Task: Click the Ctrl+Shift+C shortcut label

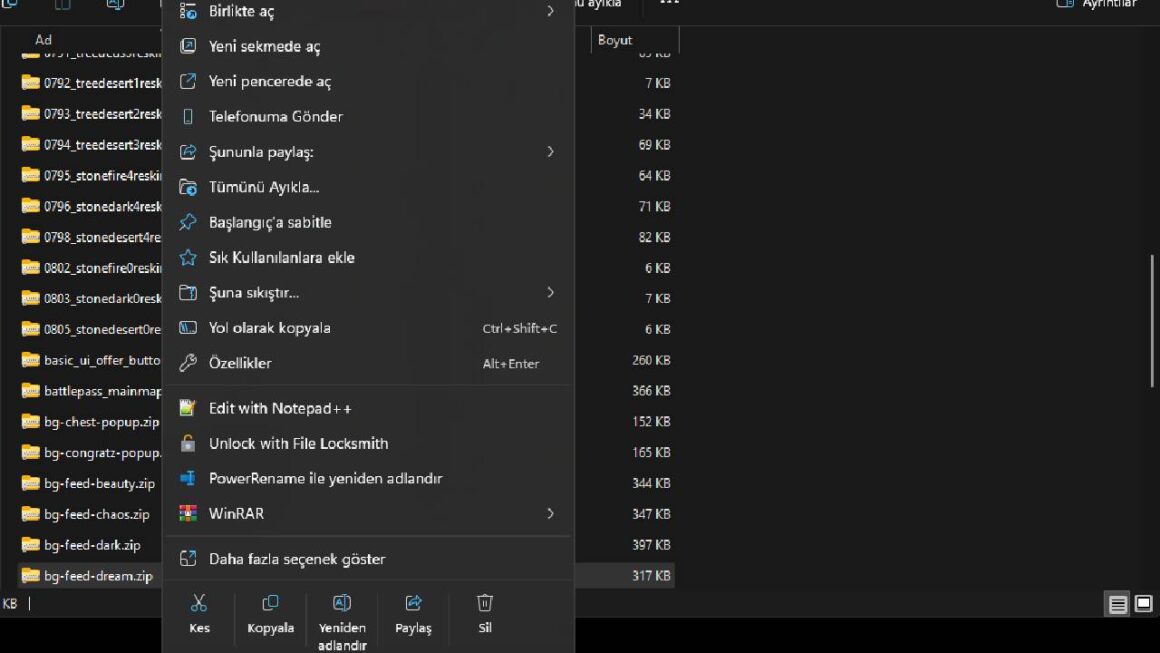Action: pyautogui.click(x=519, y=328)
